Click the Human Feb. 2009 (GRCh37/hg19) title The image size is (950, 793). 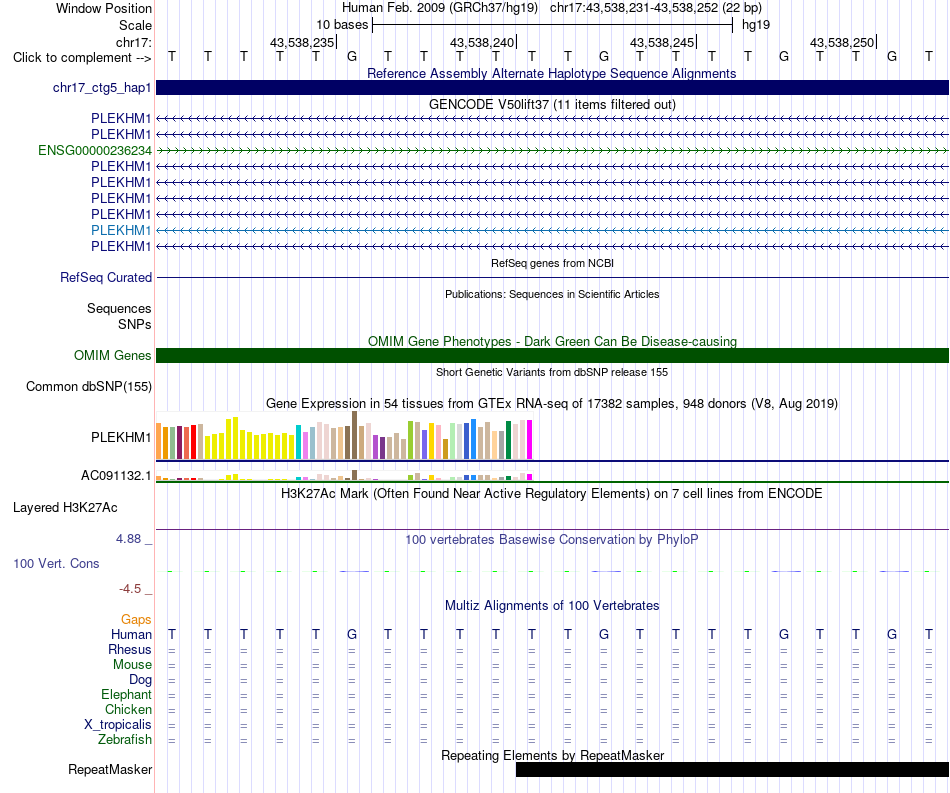click(440, 8)
